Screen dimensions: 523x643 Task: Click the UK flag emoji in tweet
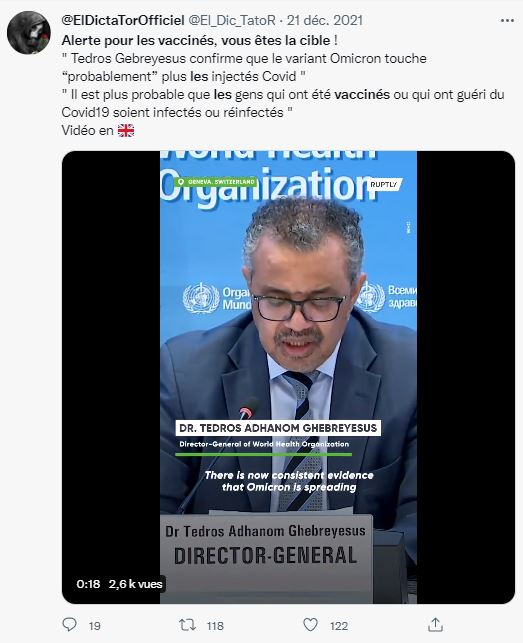[x=126, y=130]
